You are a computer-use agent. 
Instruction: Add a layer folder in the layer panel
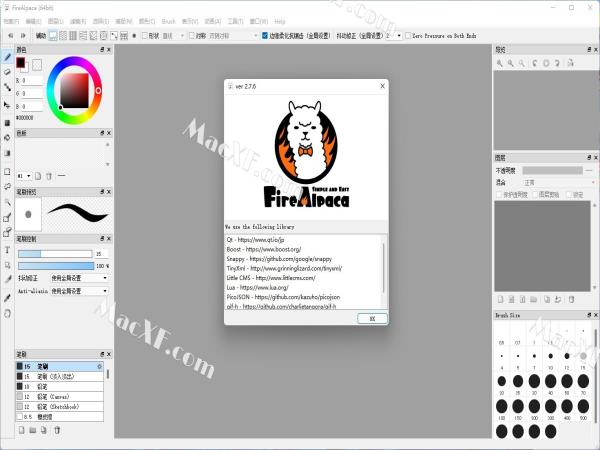534,300
